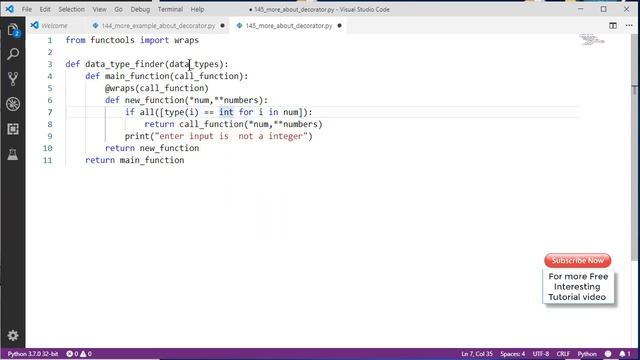Open the Search view in activity bar
The image size is (640, 360).
coord(13,54)
